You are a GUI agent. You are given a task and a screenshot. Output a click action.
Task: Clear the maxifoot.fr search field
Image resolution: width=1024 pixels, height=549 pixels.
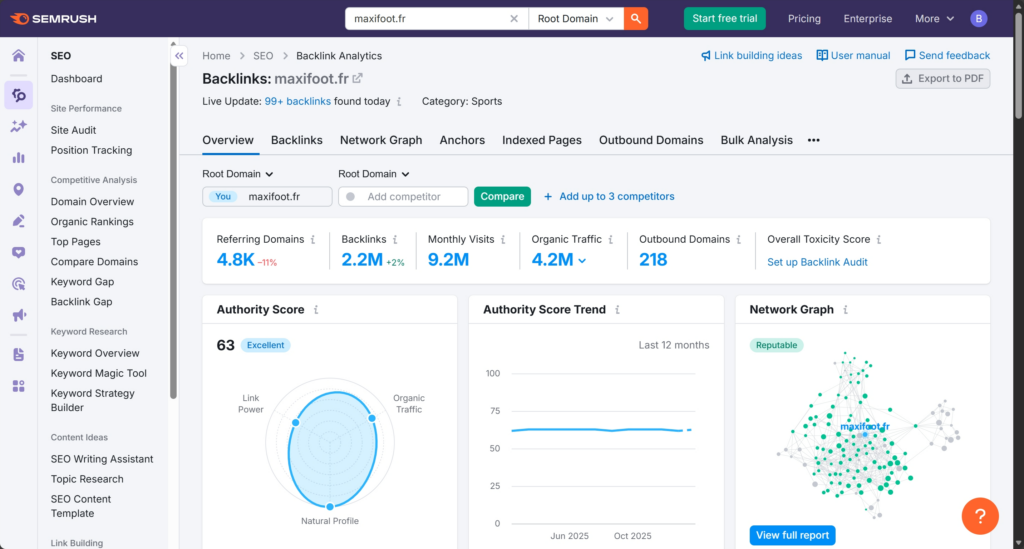pos(514,18)
